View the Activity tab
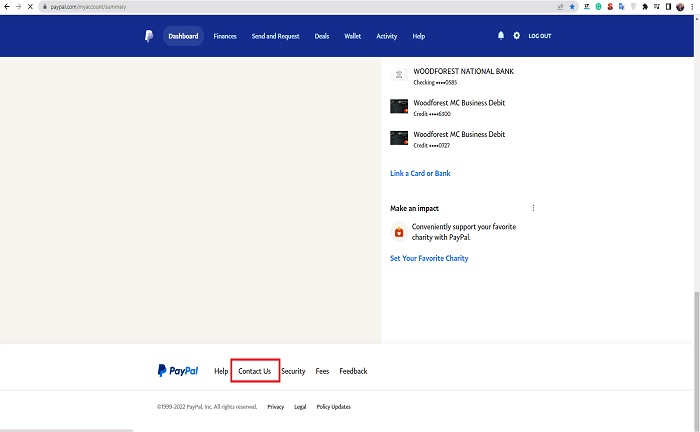 tap(387, 36)
